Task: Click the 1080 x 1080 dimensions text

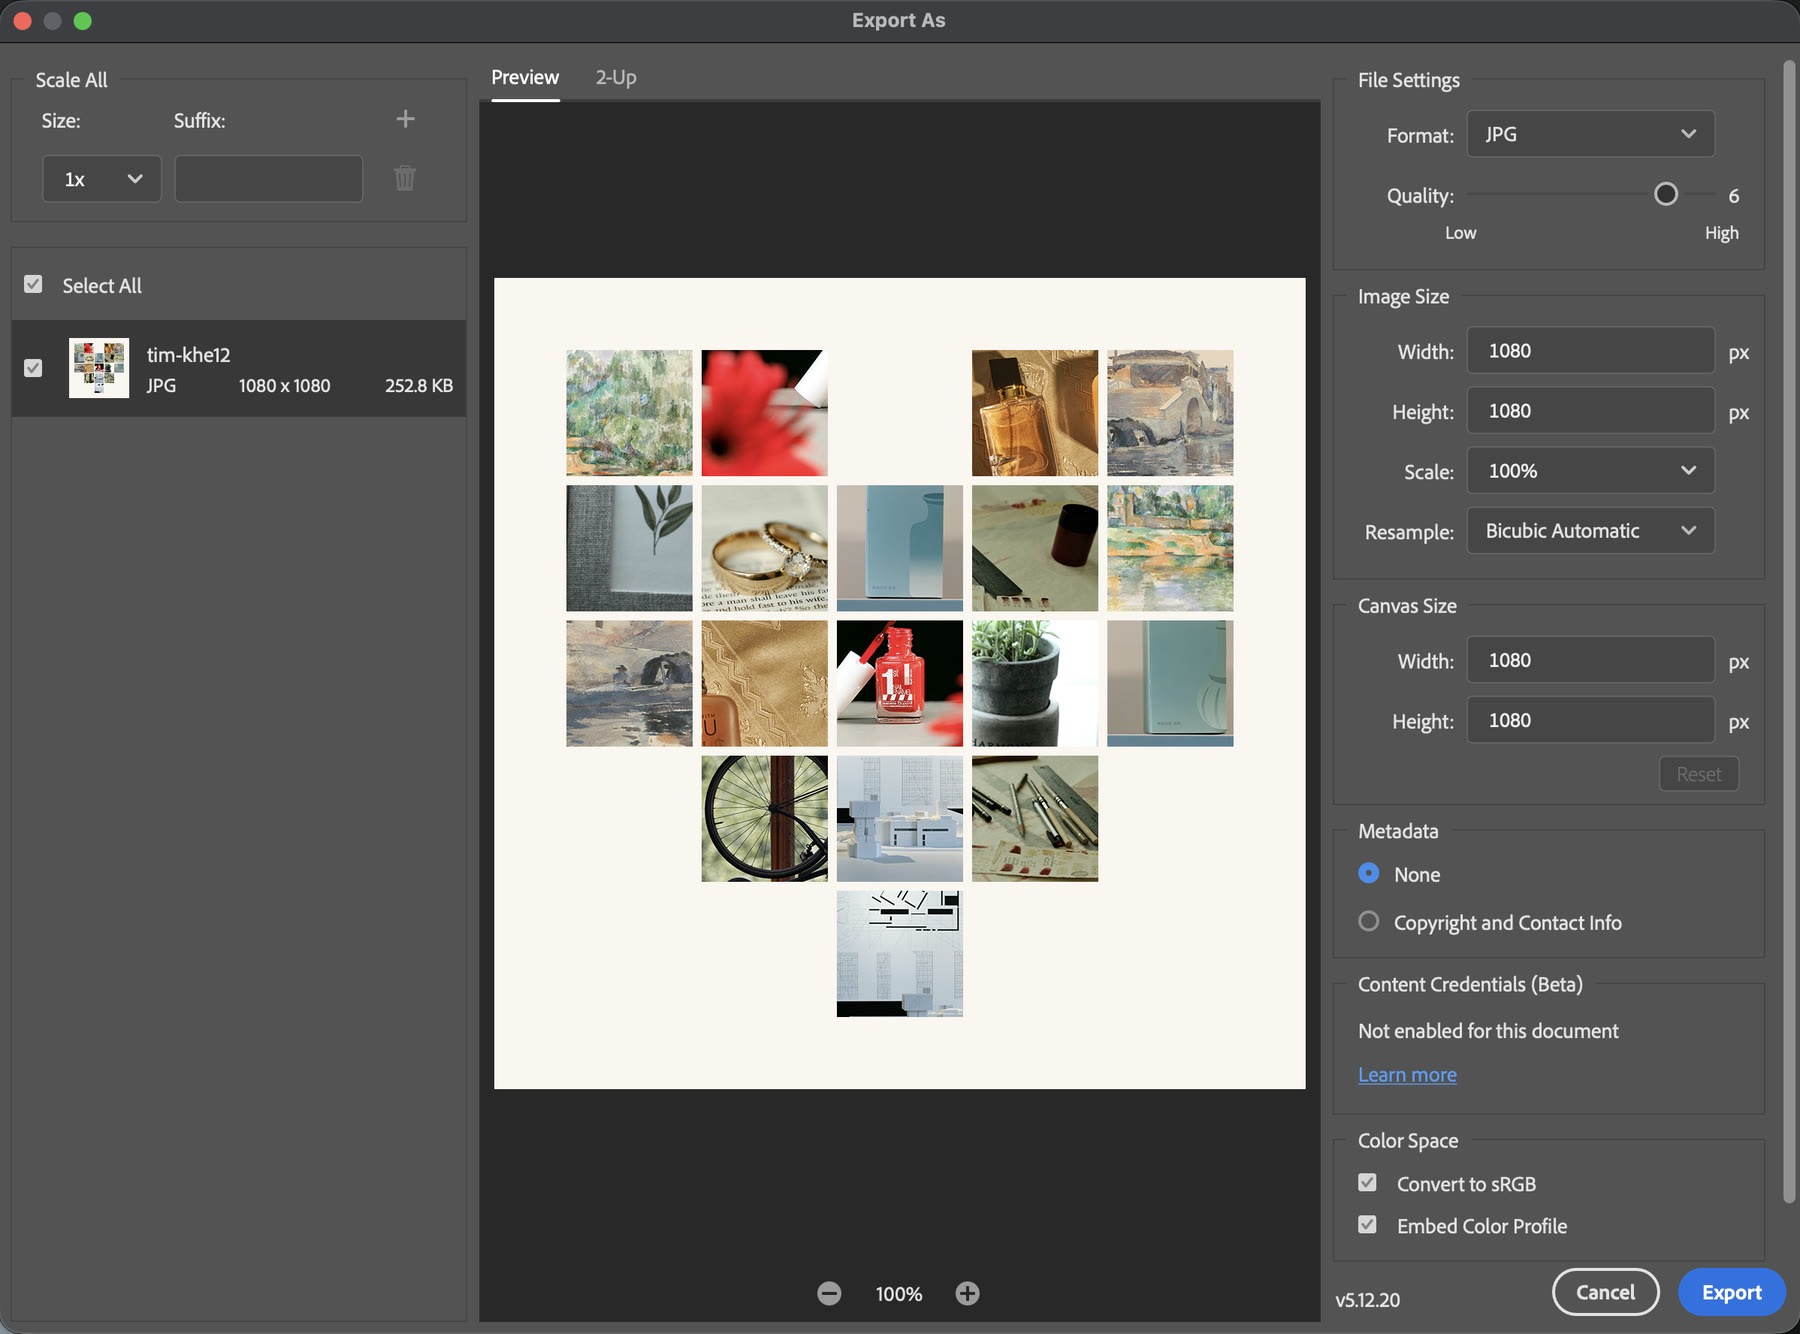Action: [284, 386]
